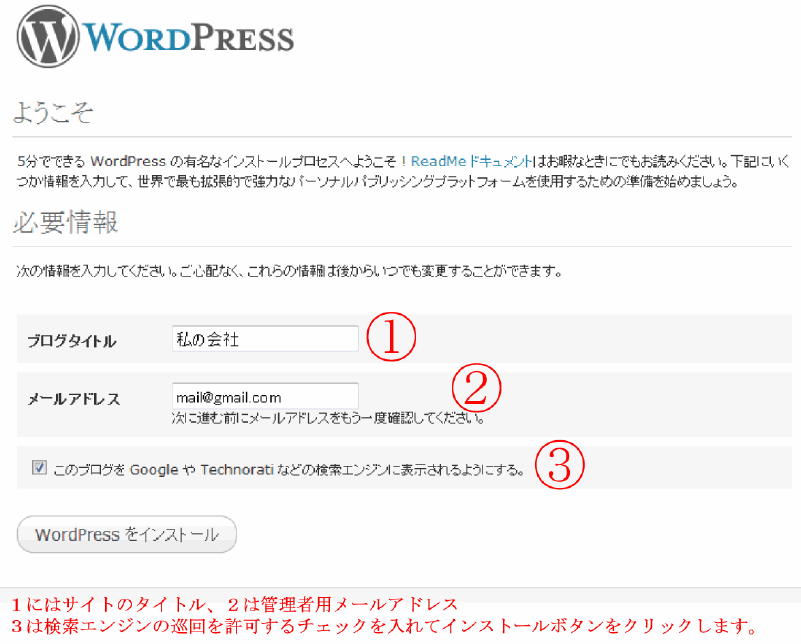Click the ブログタイトル label

72,341
